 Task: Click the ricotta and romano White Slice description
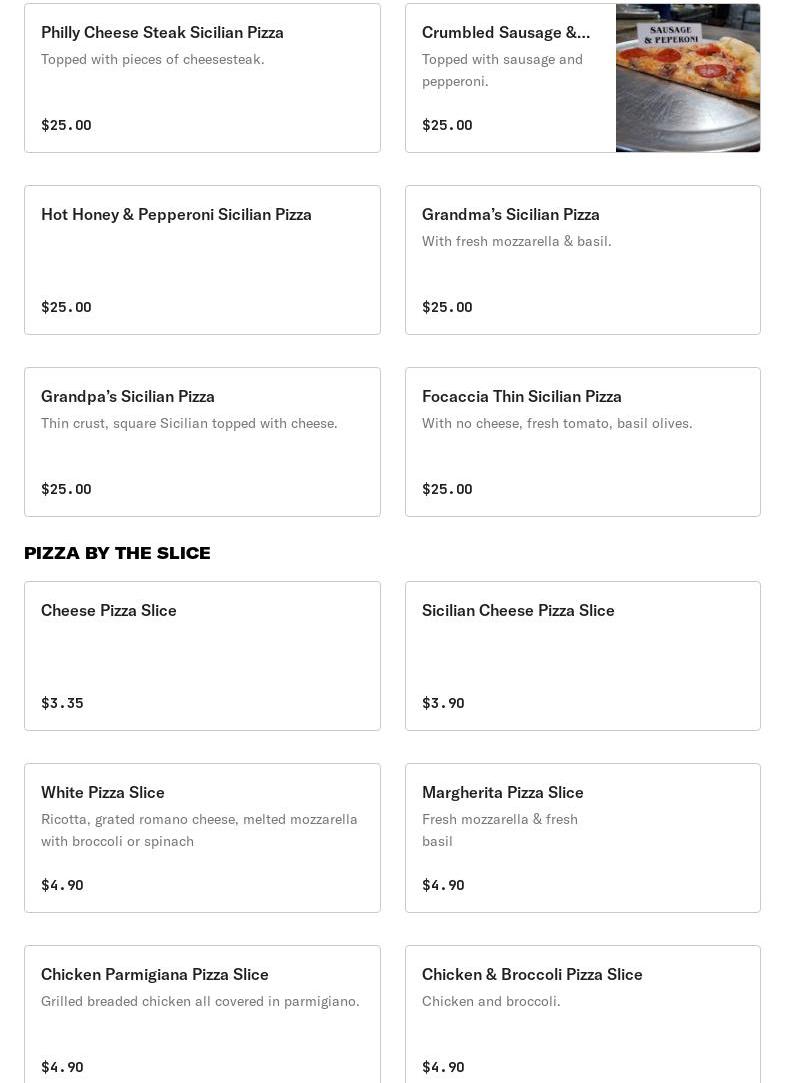pyautogui.click(x=199, y=830)
